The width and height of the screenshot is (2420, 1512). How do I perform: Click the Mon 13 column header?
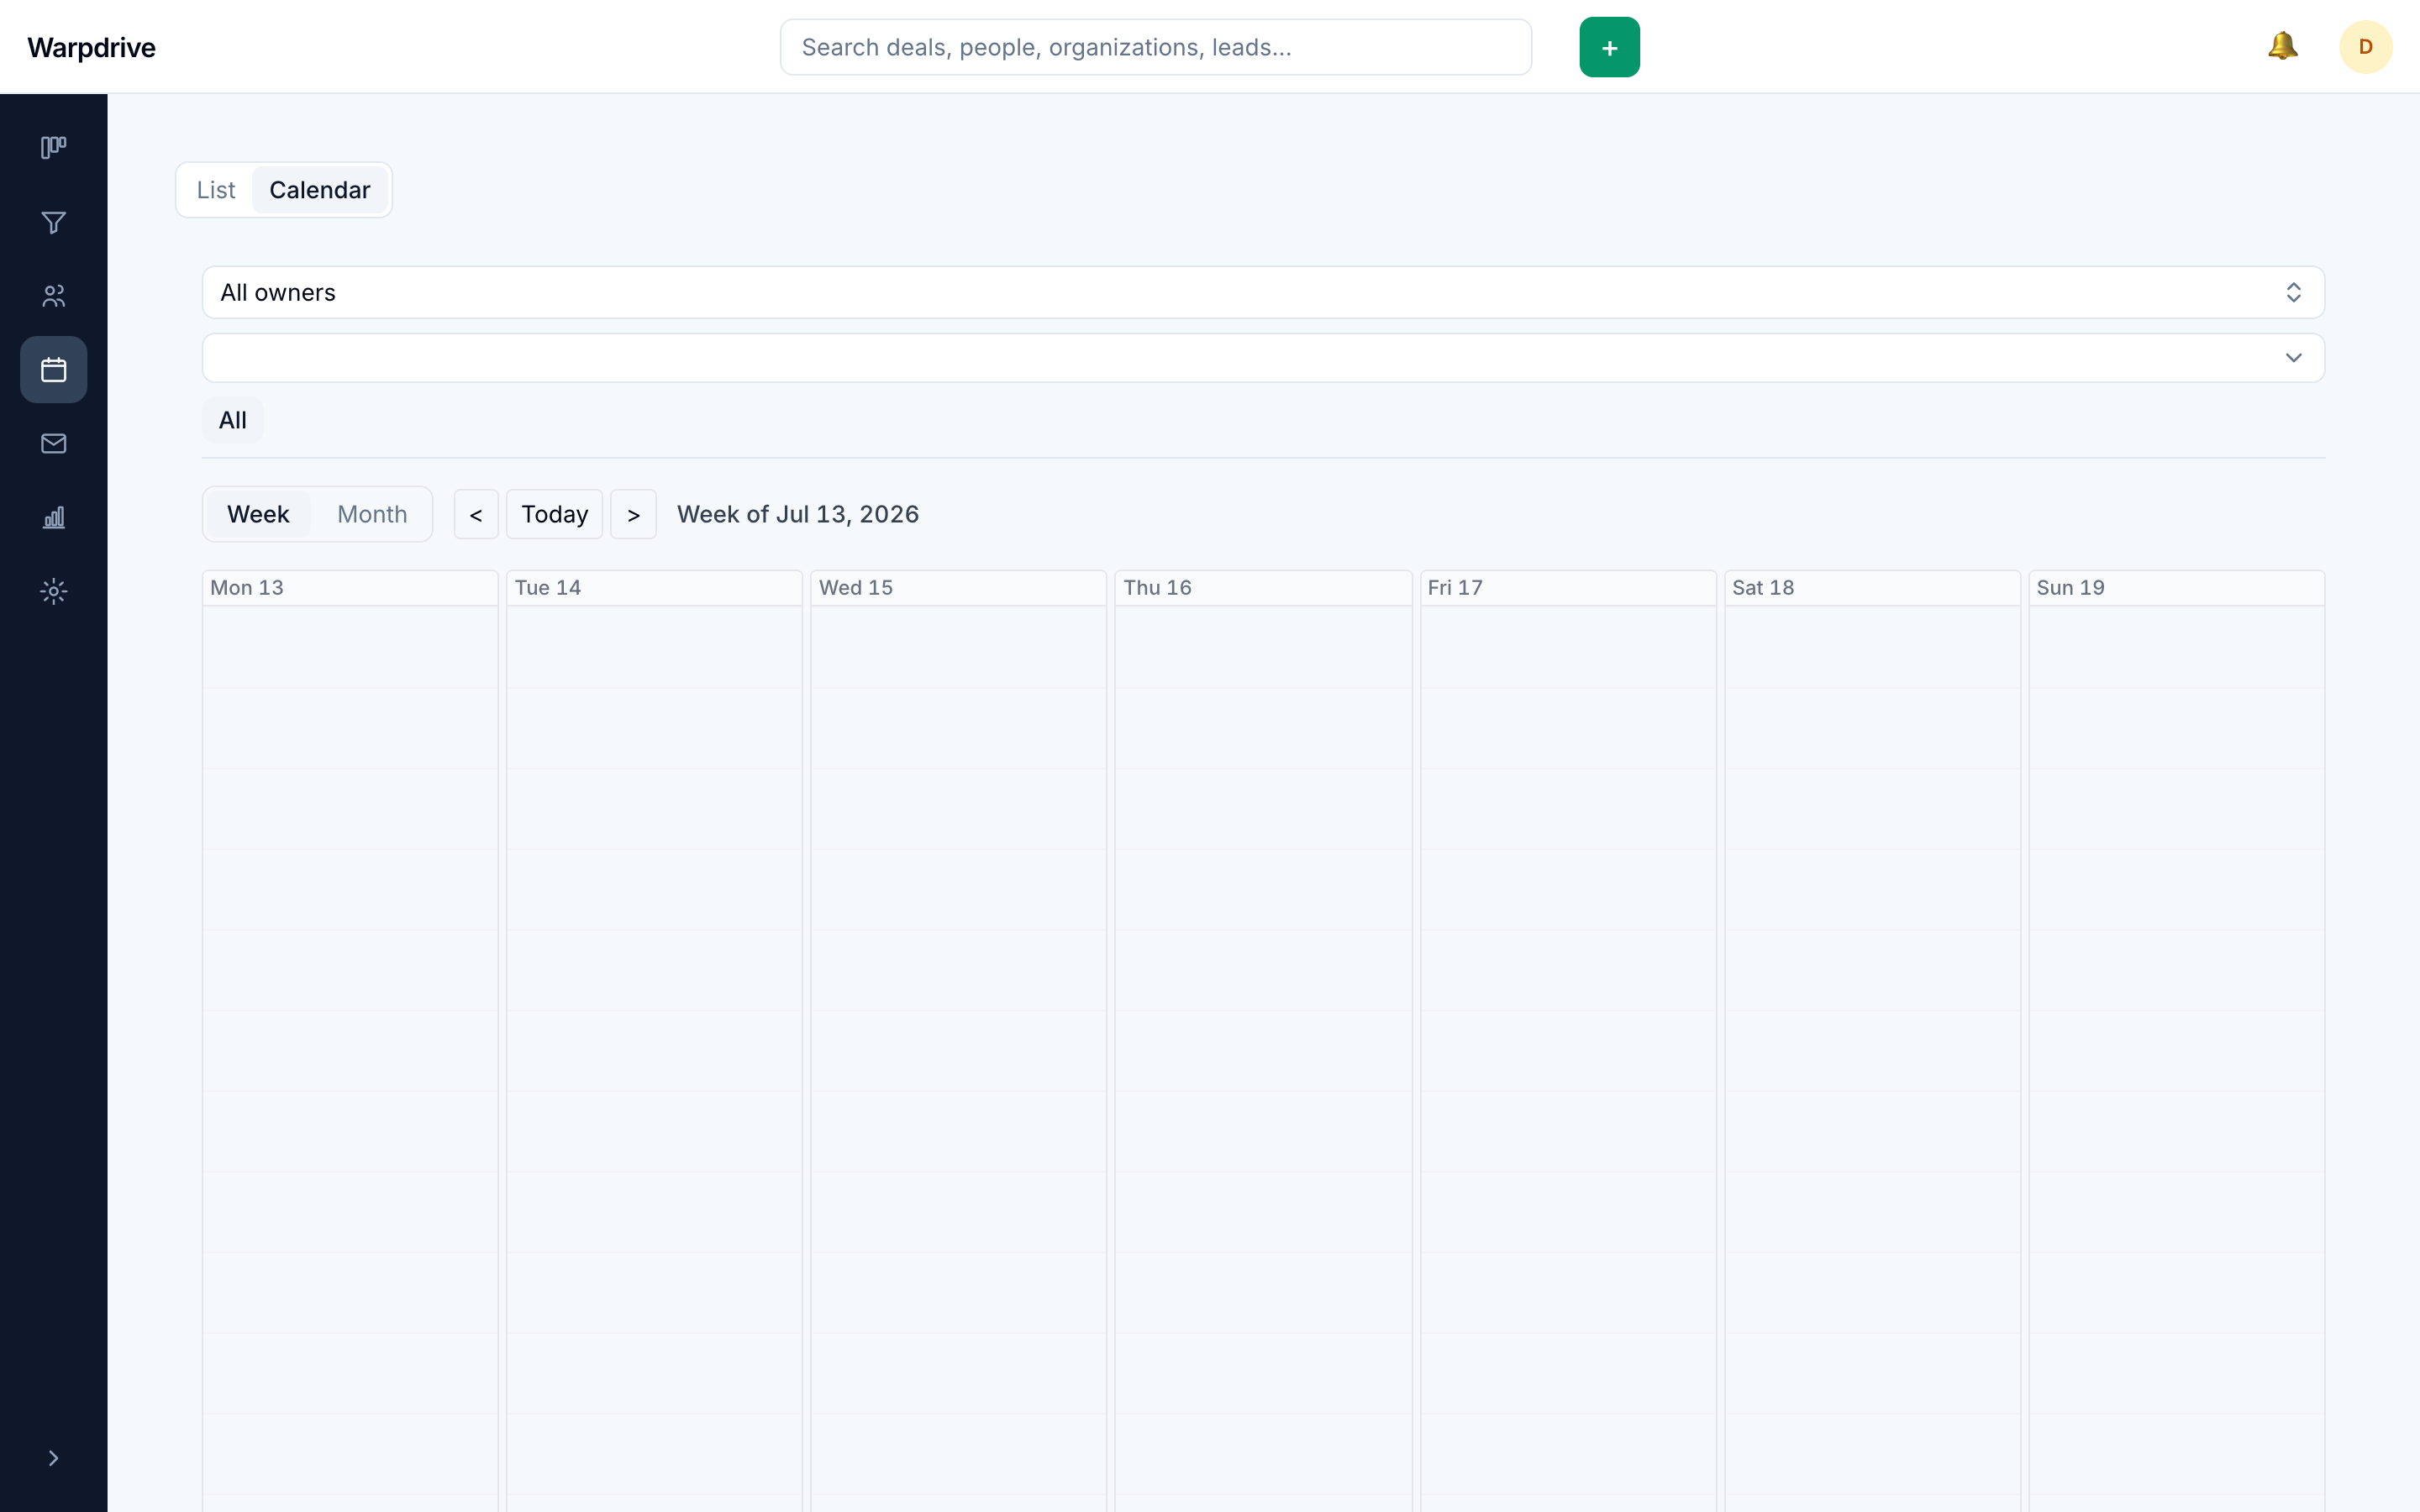pyautogui.click(x=350, y=588)
